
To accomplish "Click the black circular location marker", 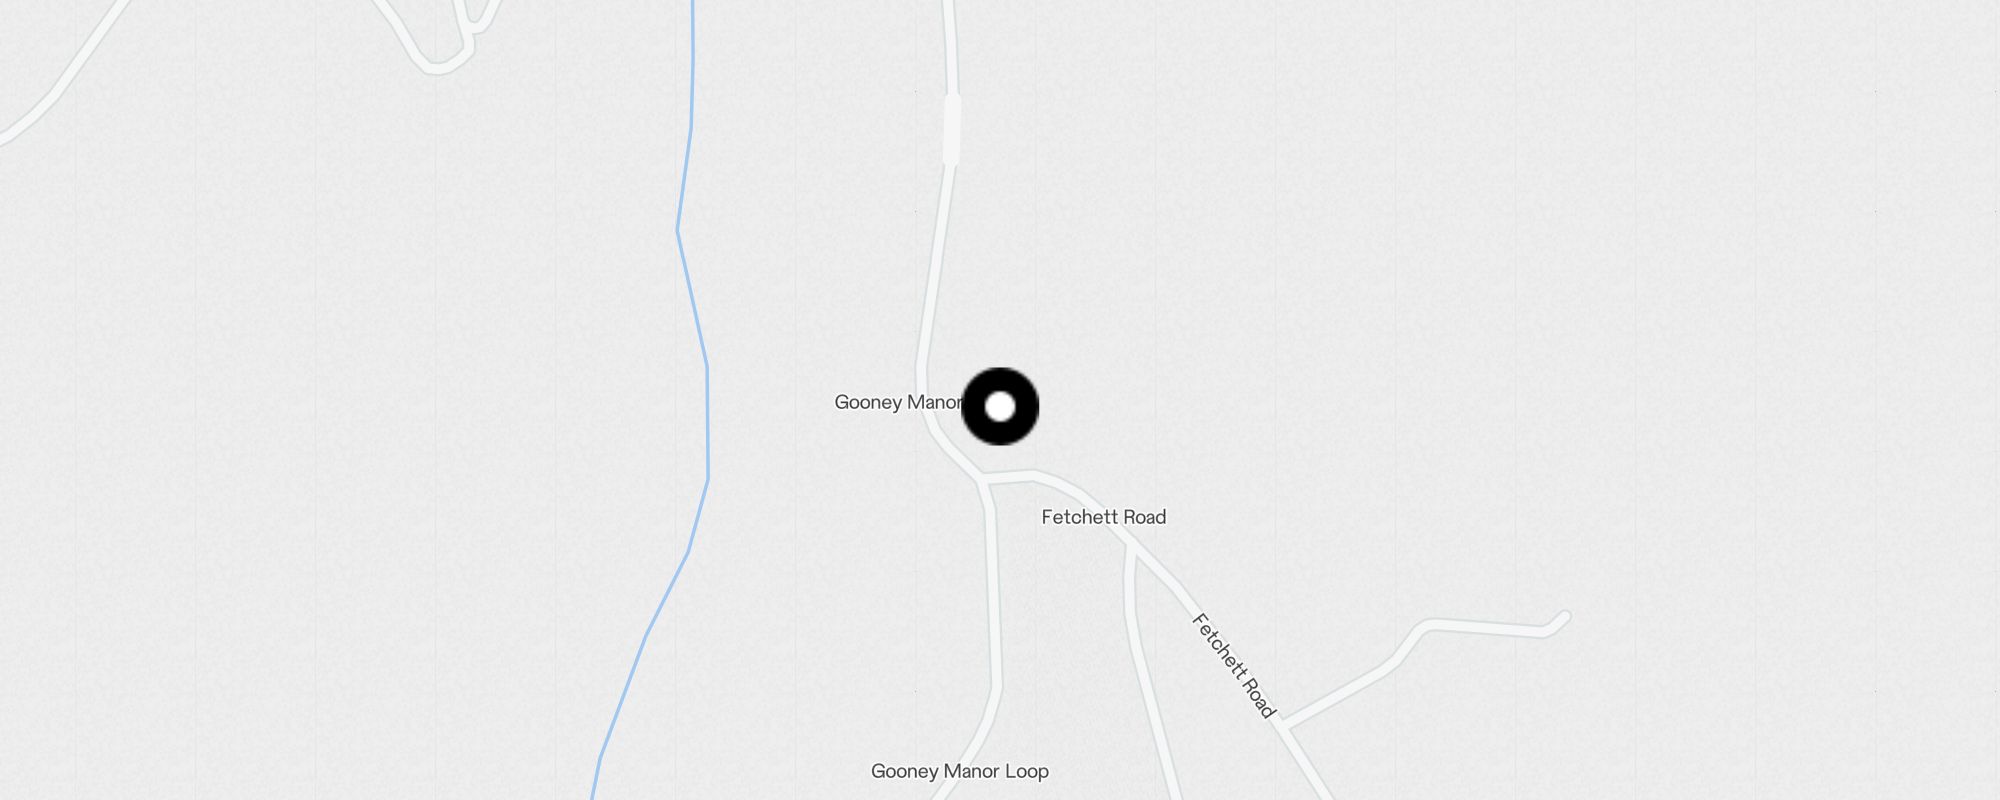I will [1000, 406].
